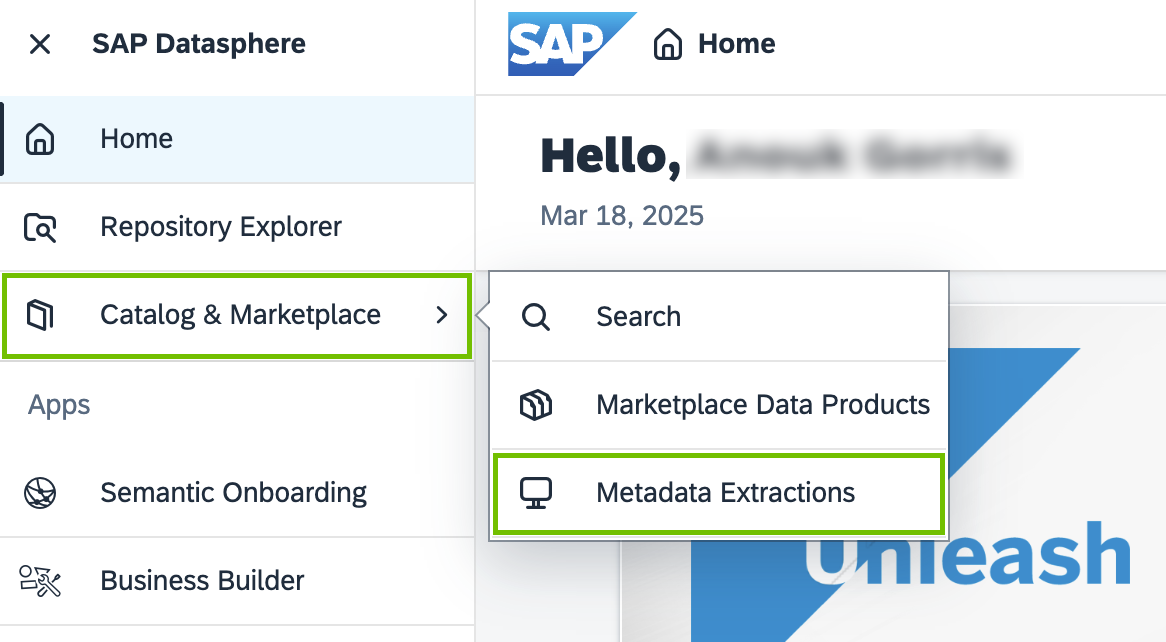Close the SAP Datasphere navigation panel
The height and width of the screenshot is (642, 1166).
coord(40,44)
